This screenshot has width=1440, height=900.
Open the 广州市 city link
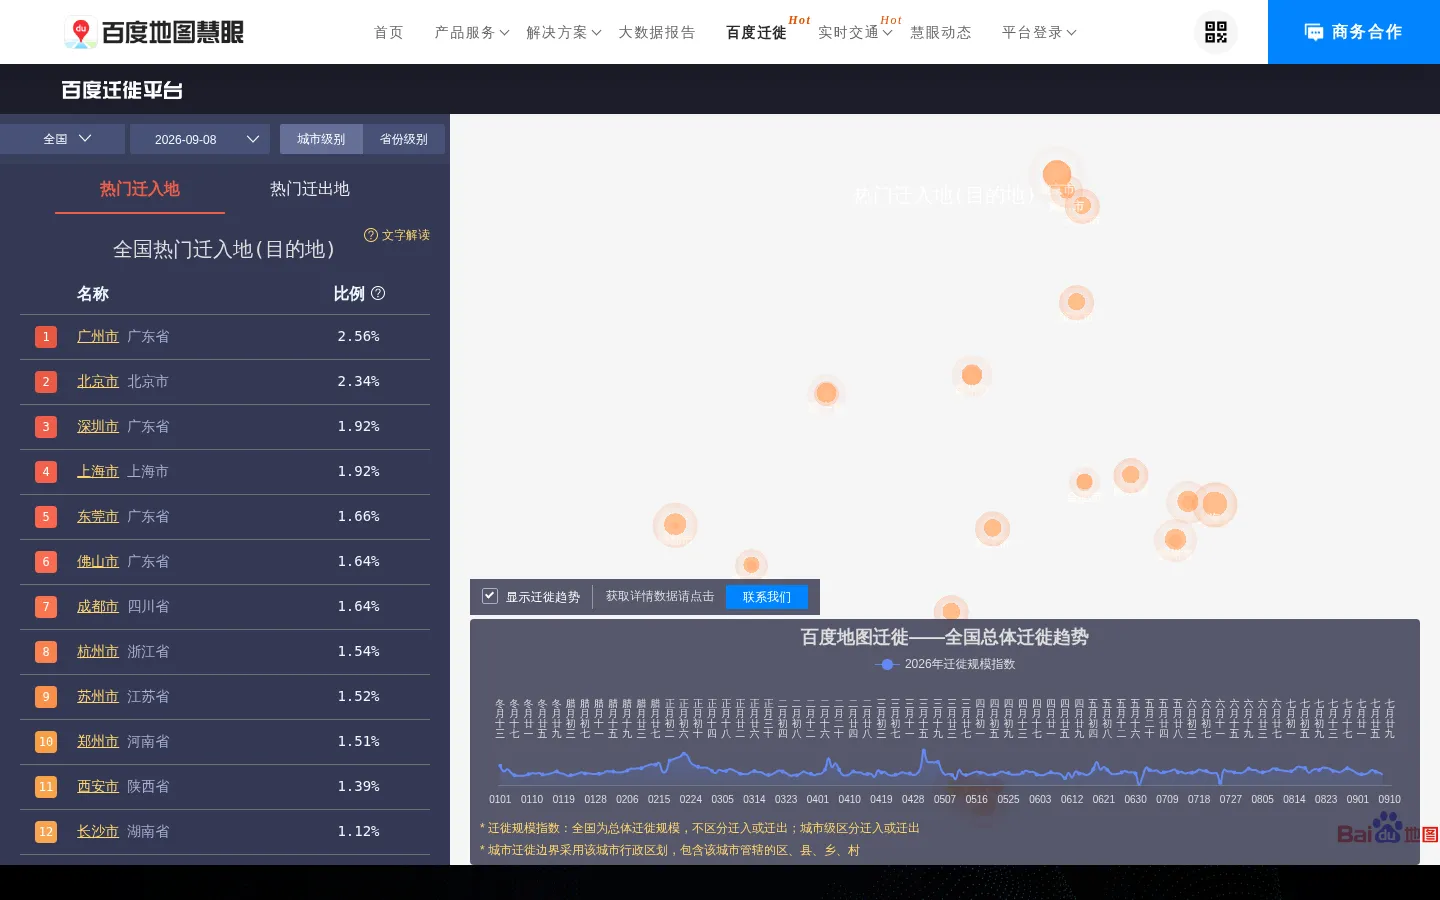(98, 337)
